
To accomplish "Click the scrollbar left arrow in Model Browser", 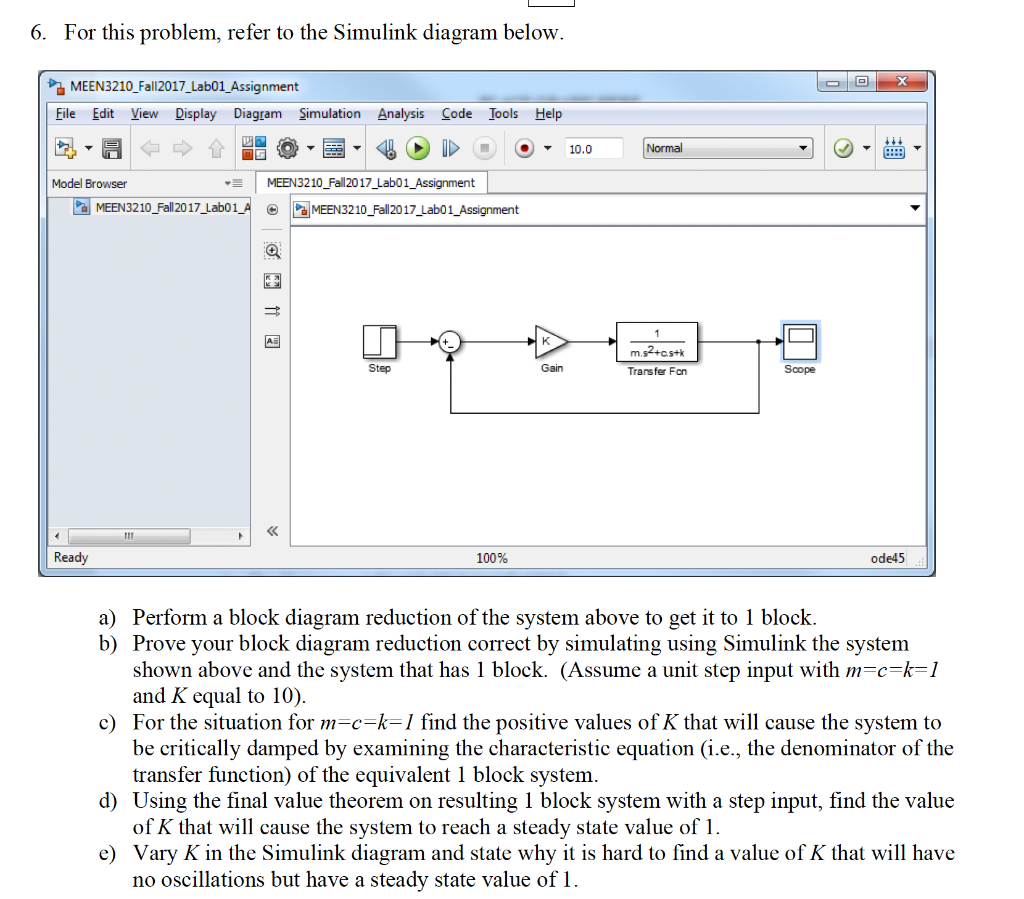I will pyautogui.click(x=57, y=536).
